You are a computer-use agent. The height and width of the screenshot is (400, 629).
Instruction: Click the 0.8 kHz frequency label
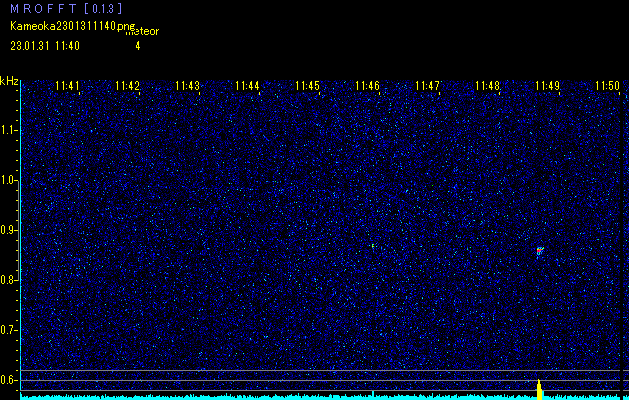[x=9, y=280]
